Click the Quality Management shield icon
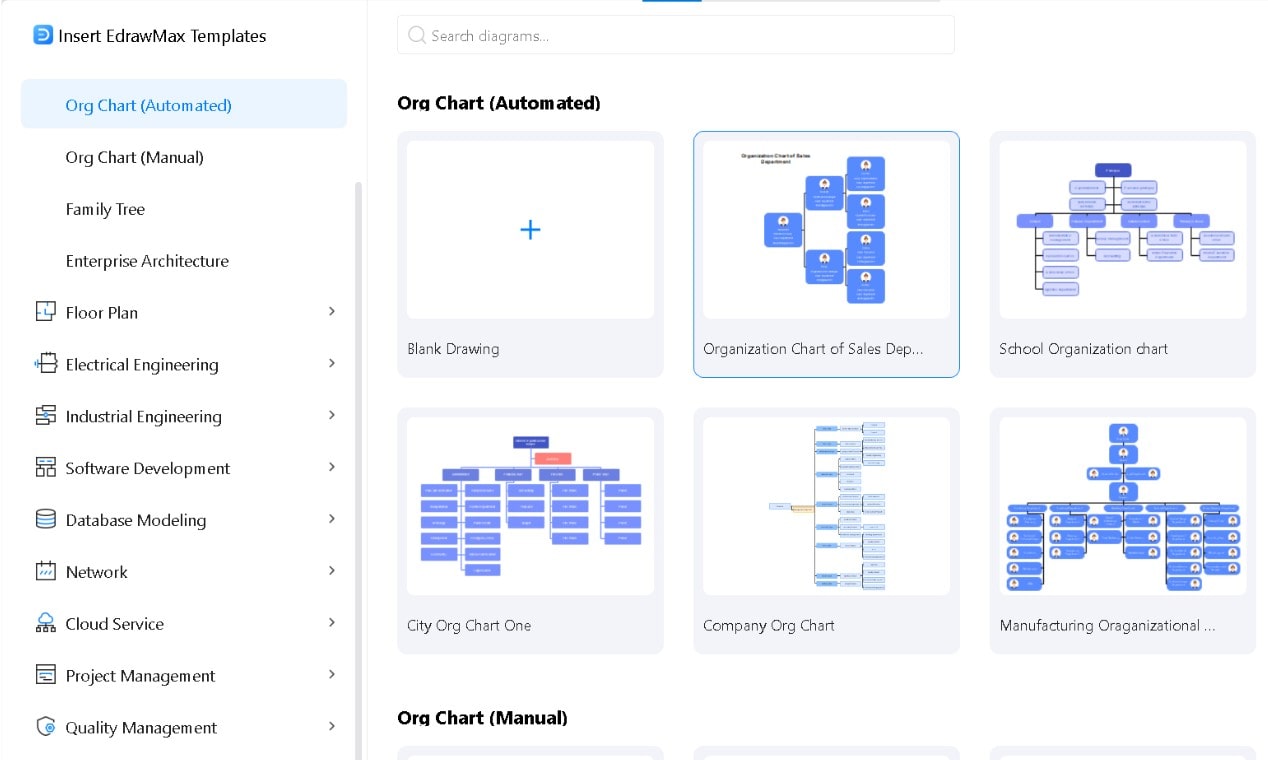 point(45,727)
